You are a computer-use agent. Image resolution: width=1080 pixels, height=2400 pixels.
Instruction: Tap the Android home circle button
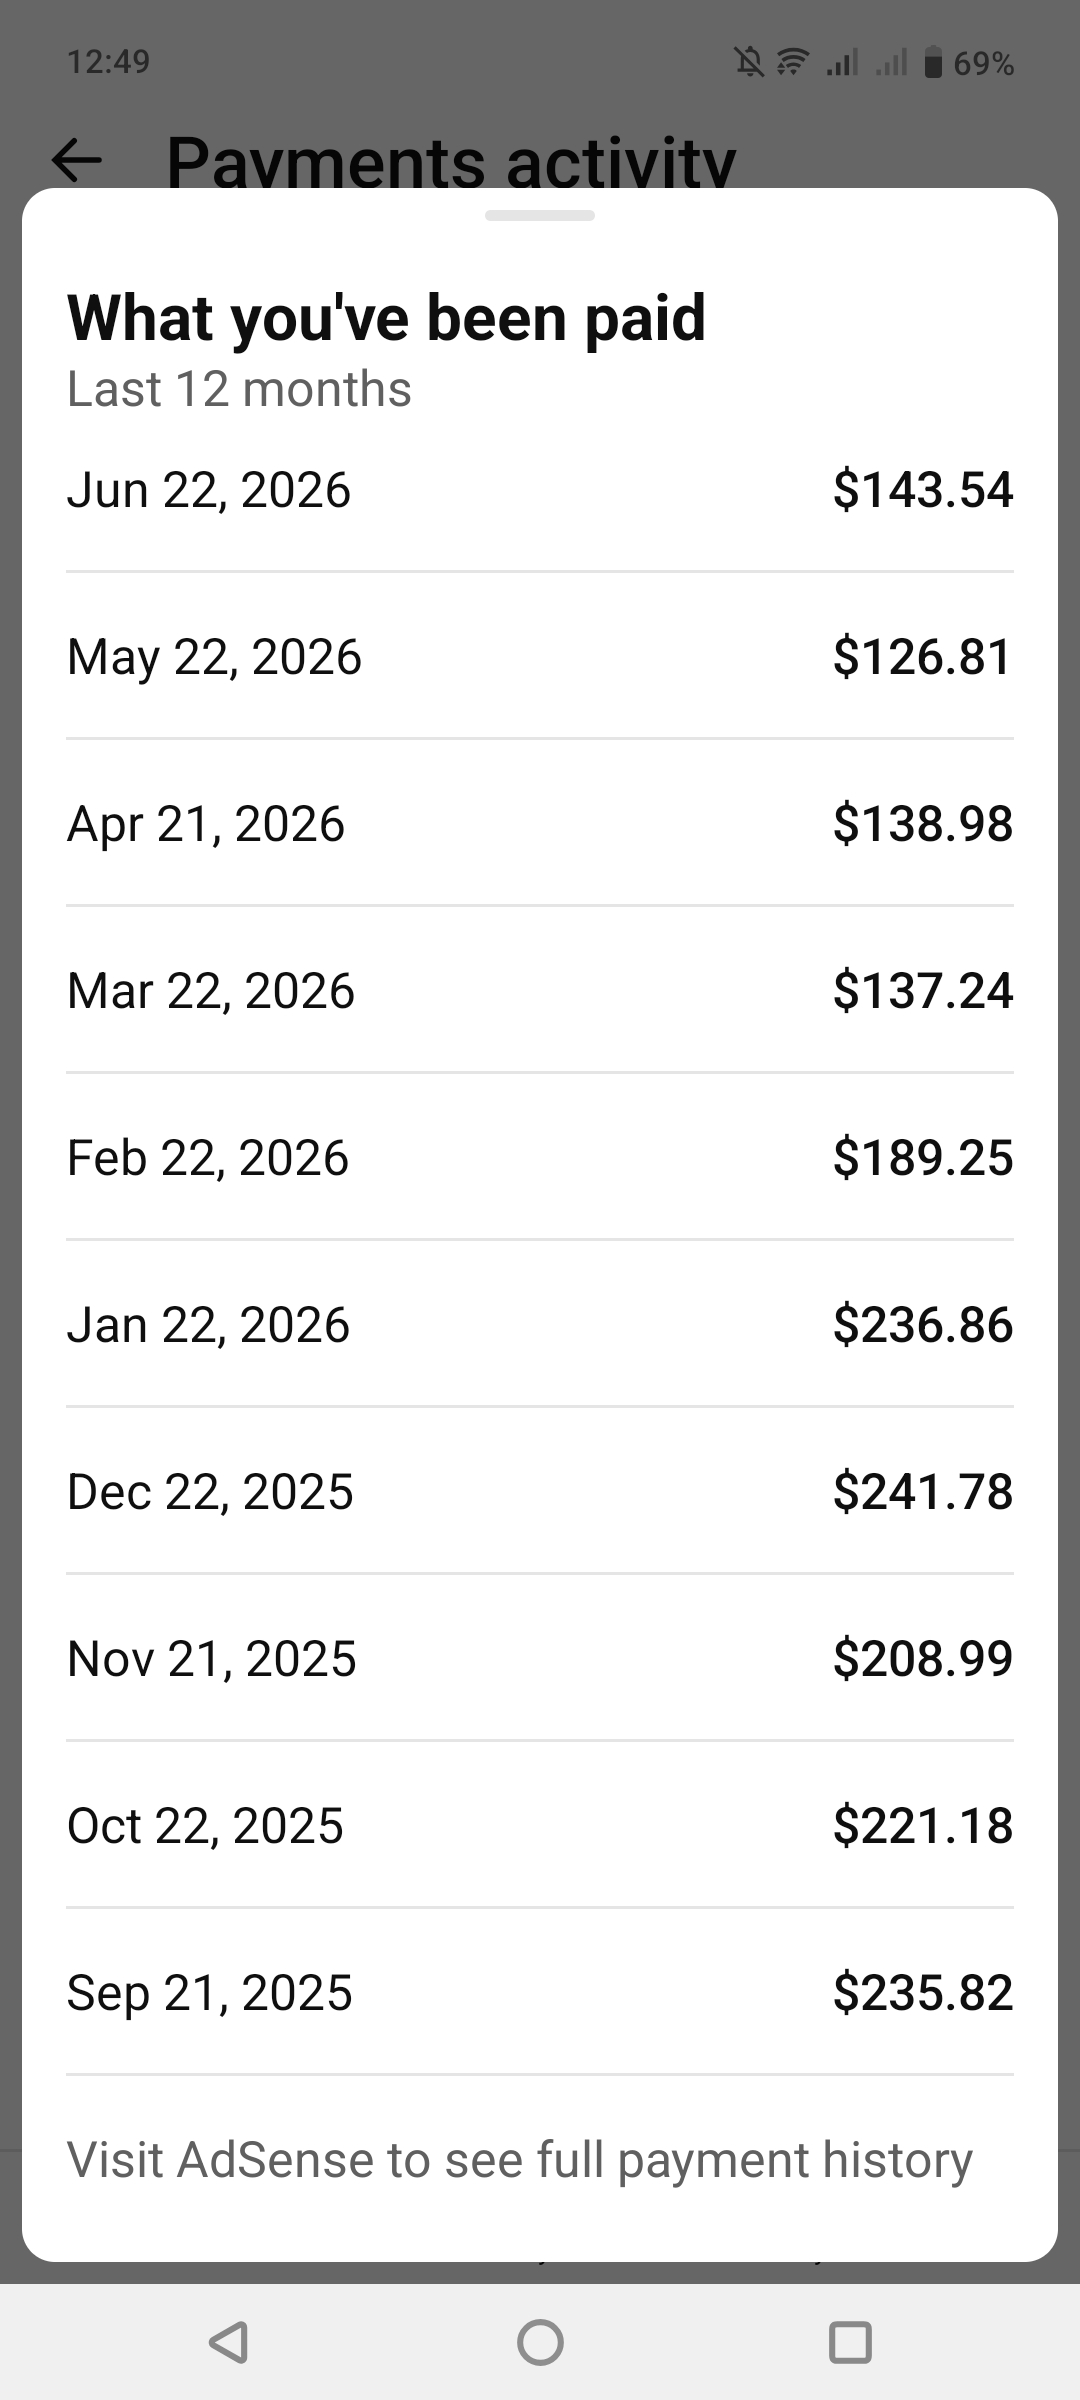pyautogui.click(x=540, y=2342)
